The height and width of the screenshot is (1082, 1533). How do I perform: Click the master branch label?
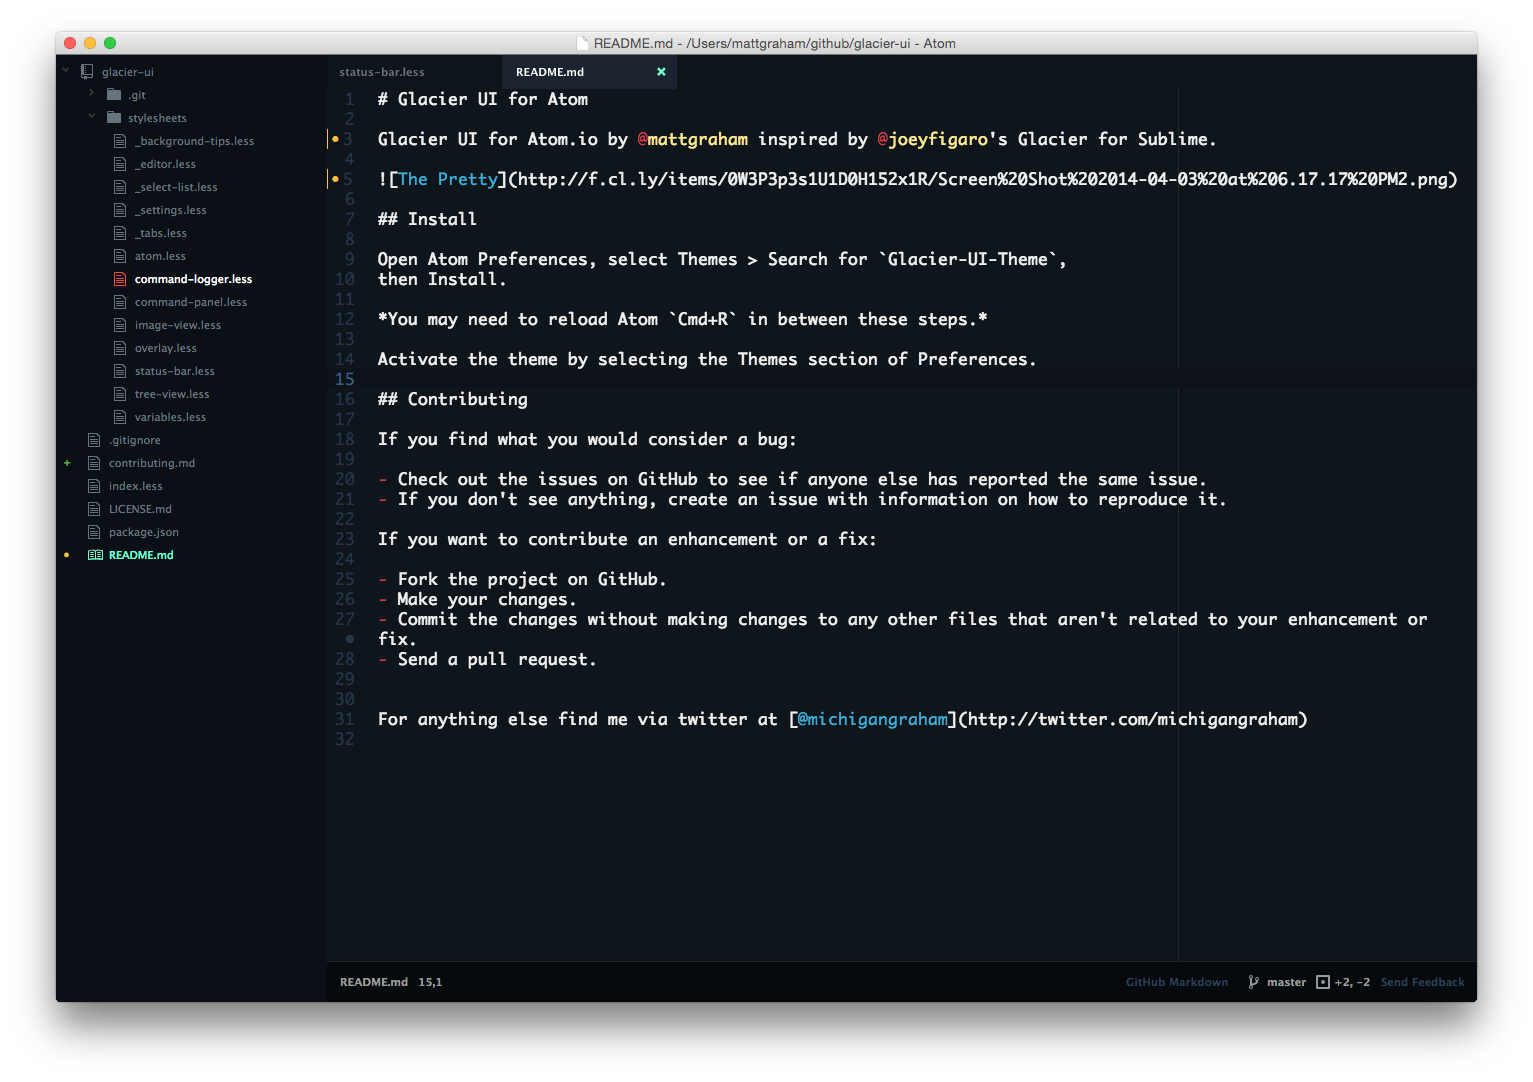(x=1286, y=982)
